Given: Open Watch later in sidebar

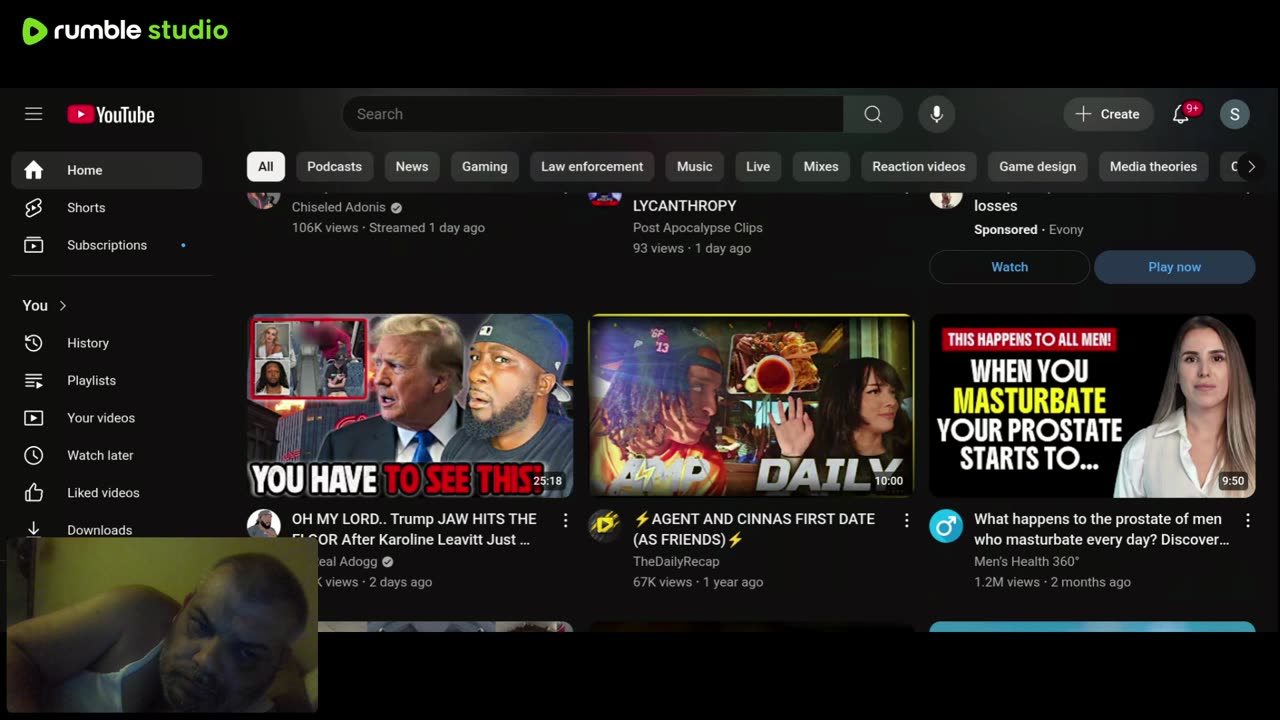Looking at the screenshot, I should click(107, 455).
